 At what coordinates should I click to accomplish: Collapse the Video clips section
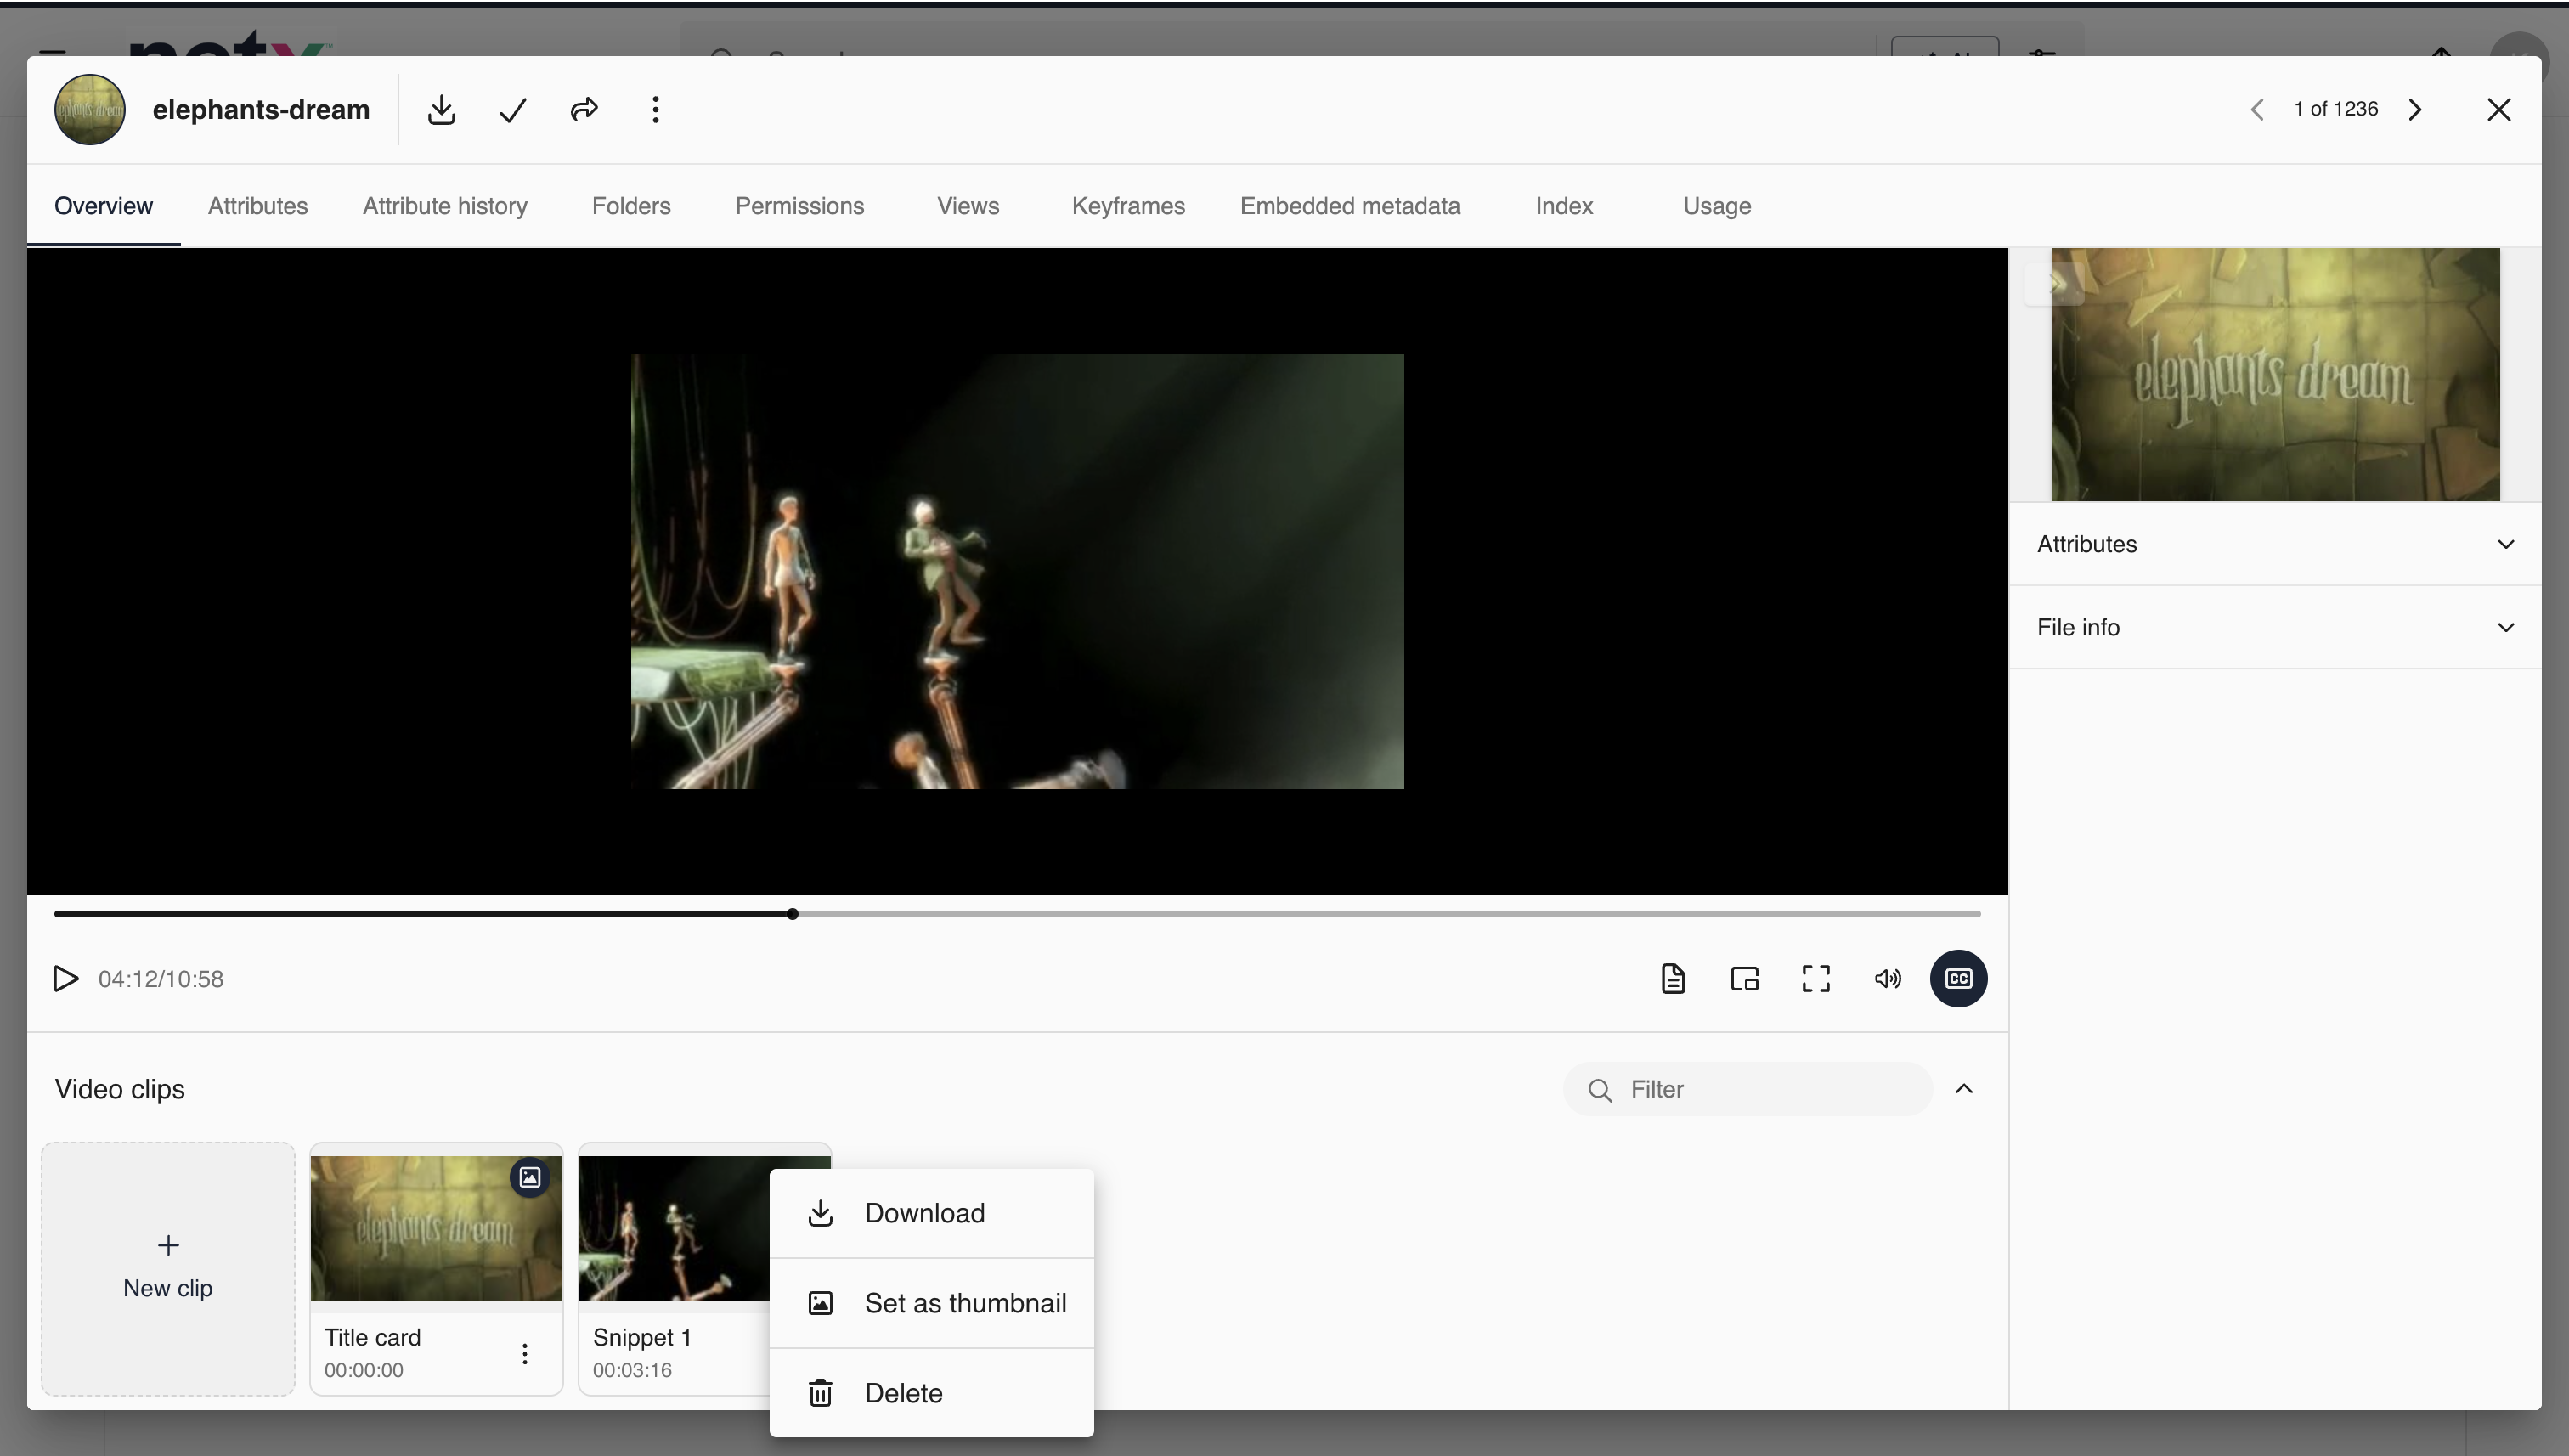click(1964, 1089)
